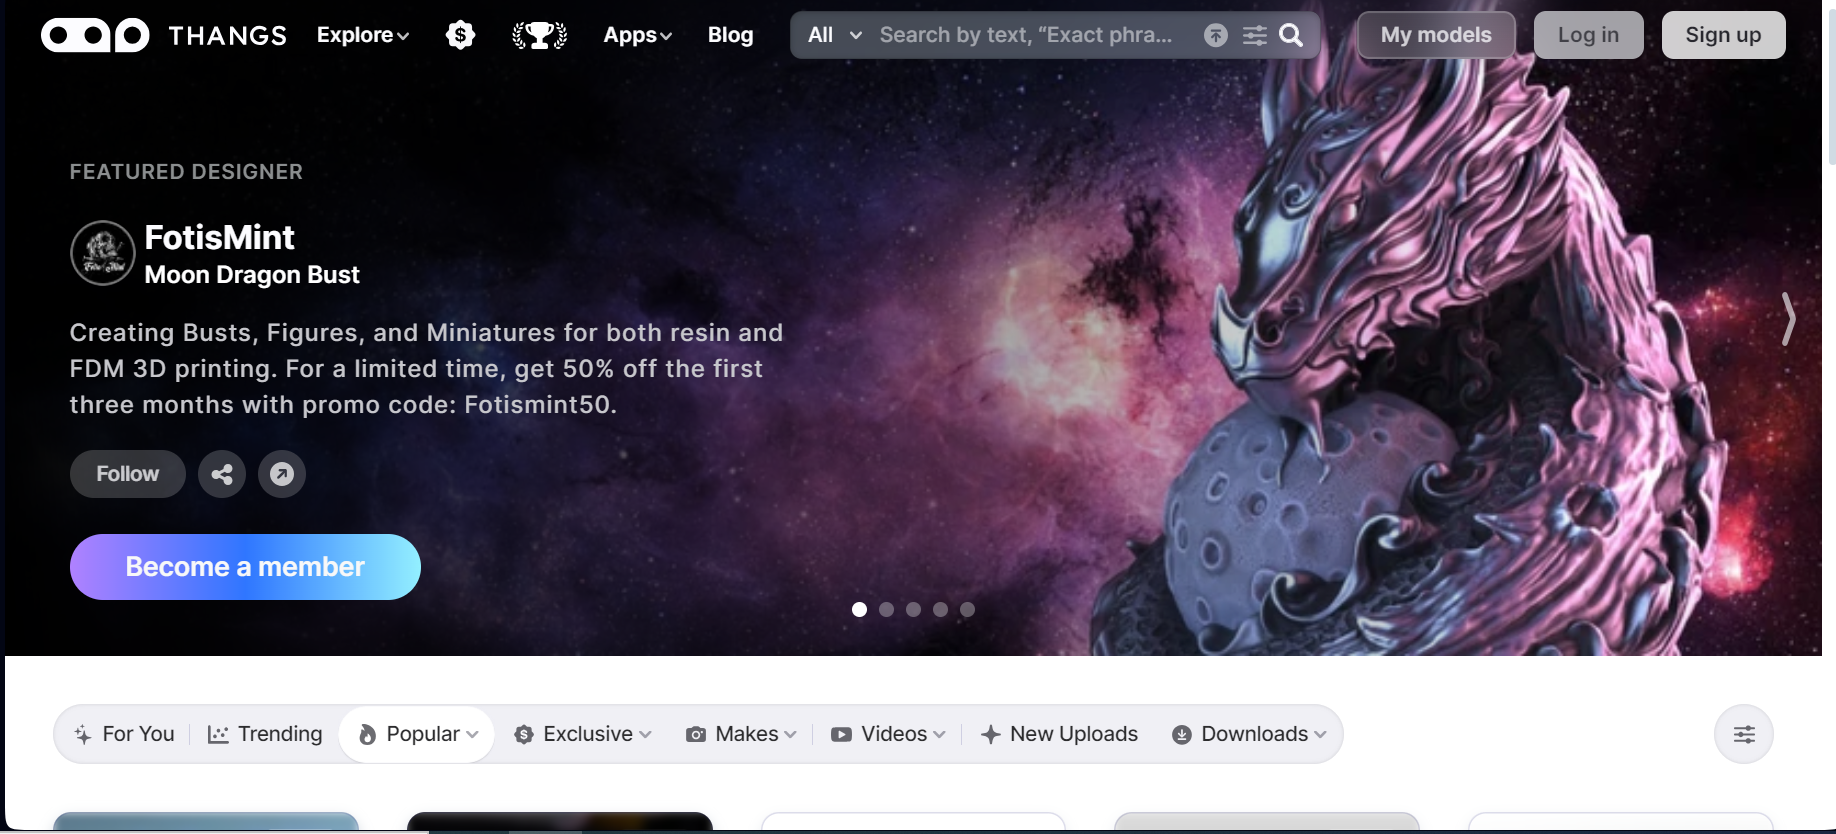Select the third carousel slide dot

[913, 609]
